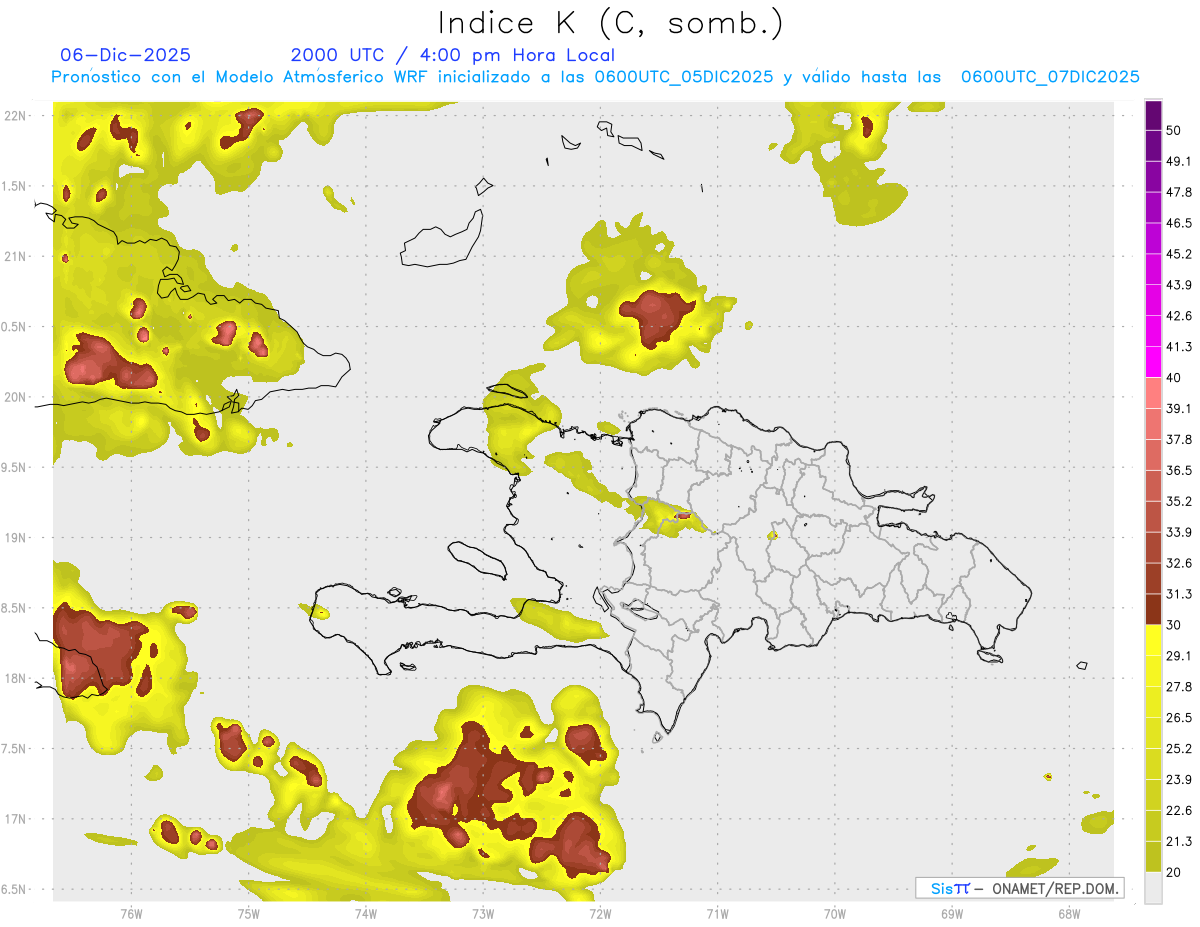Click the "74W" longitude label
The height and width of the screenshot is (927, 1200).
click(x=365, y=914)
